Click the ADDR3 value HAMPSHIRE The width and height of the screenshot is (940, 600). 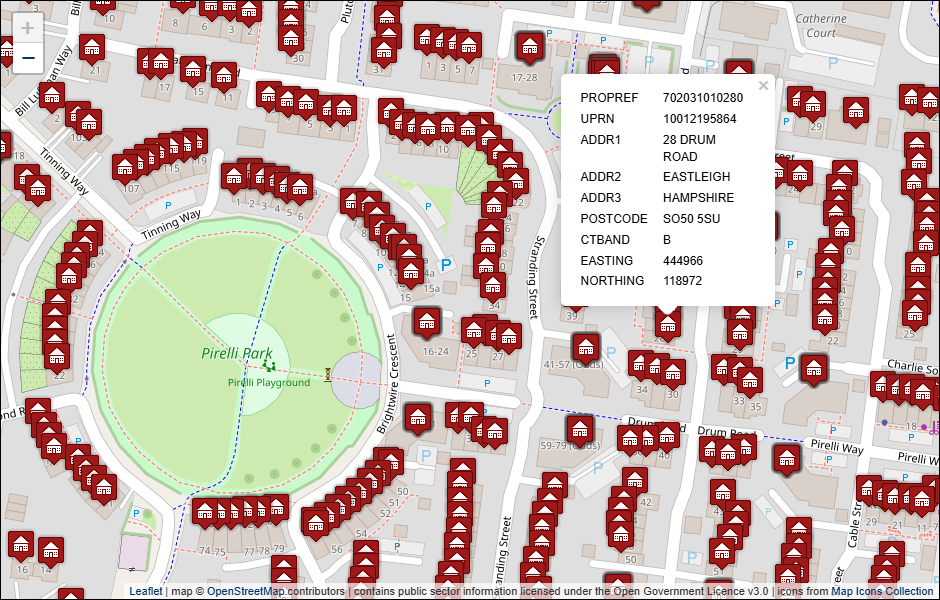(x=698, y=198)
